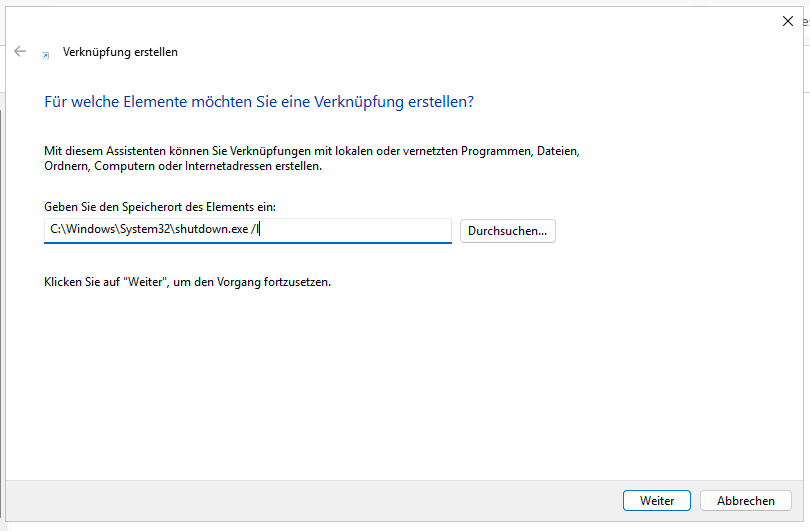Screen dimensions: 810x531
Task: Close the Verknüpfung erstellen dialog with X
Action: pos(787,20)
